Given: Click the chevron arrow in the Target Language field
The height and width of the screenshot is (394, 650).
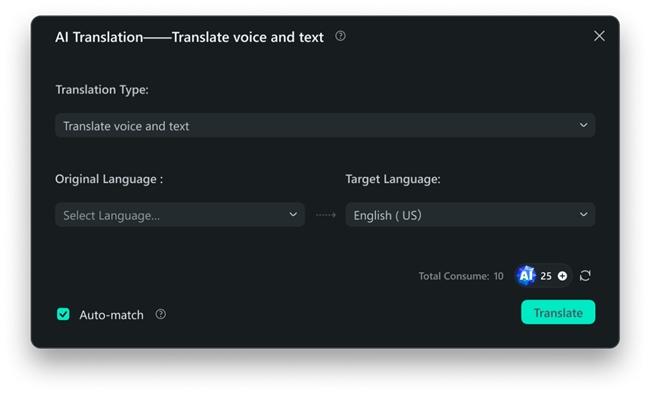Looking at the screenshot, I should click(x=583, y=214).
